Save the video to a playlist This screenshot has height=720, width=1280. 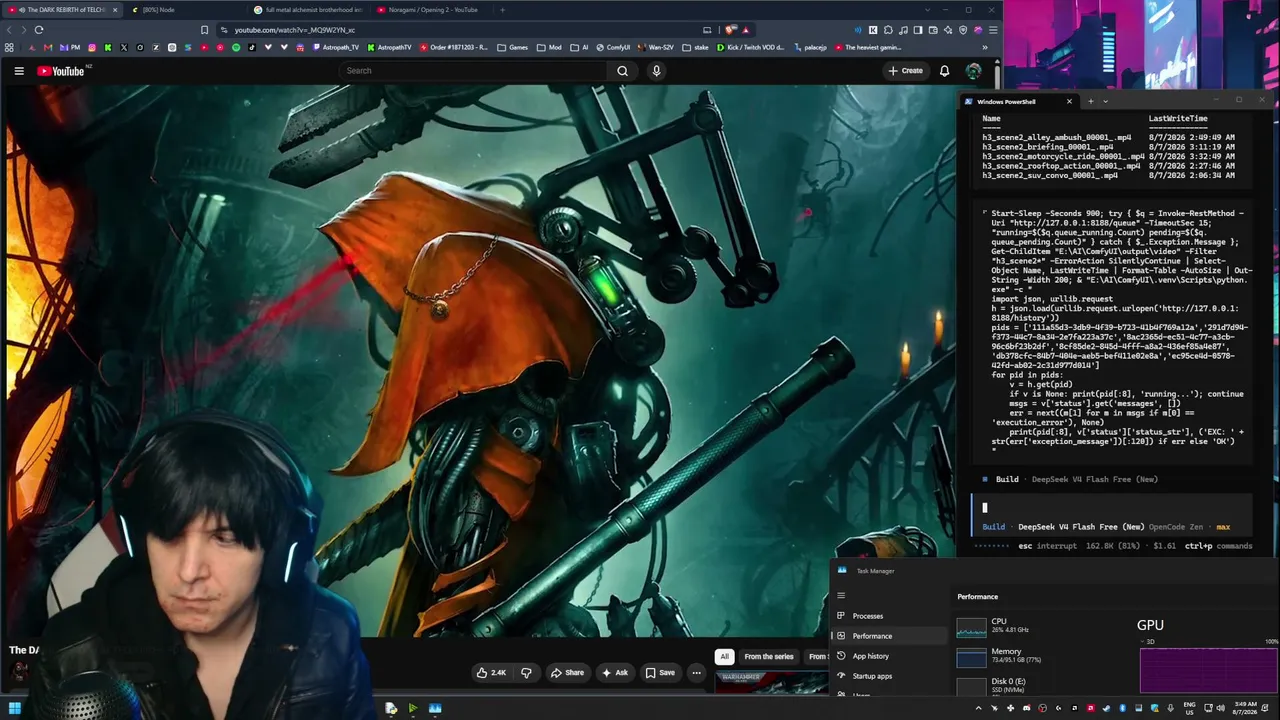660,673
